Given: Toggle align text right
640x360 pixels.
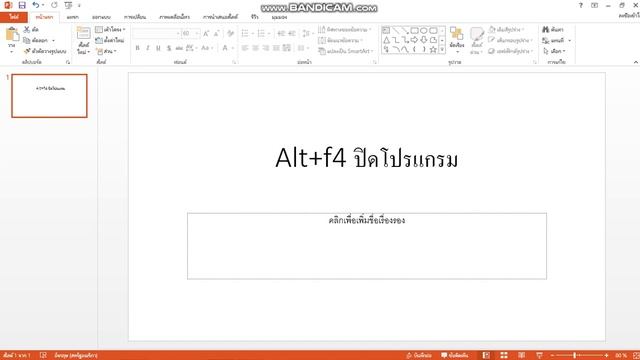Looking at the screenshot, I should click(266, 48).
